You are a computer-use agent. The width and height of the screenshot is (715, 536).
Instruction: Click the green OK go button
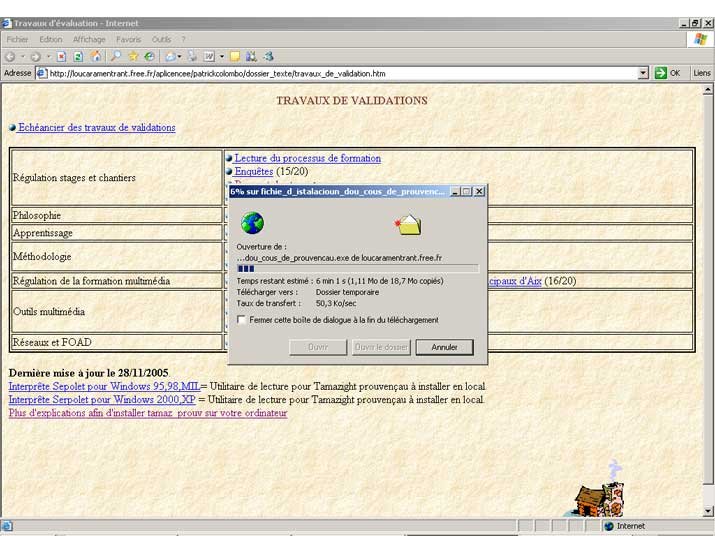(x=667, y=73)
